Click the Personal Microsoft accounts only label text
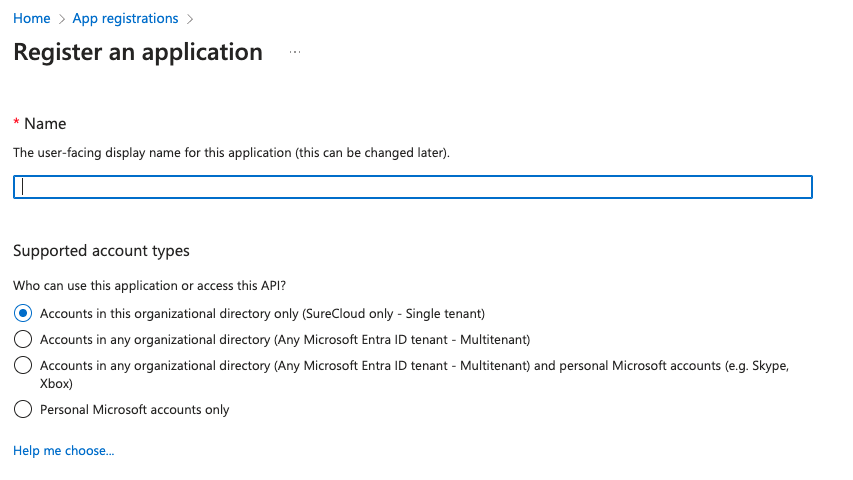Viewport: 853px width, 480px height. pyautogui.click(x=134, y=409)
